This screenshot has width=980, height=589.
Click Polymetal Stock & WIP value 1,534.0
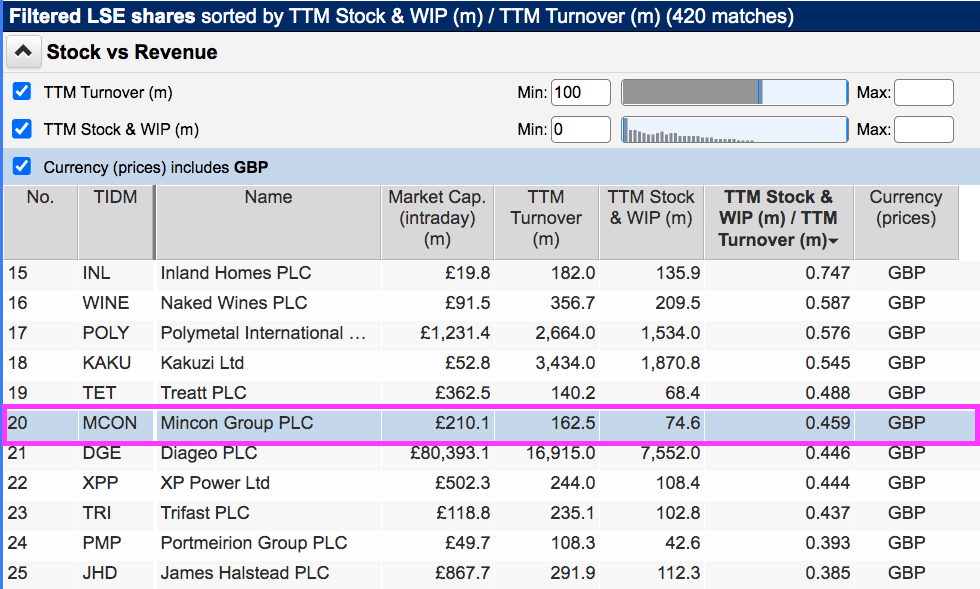[x=670, y=333]
